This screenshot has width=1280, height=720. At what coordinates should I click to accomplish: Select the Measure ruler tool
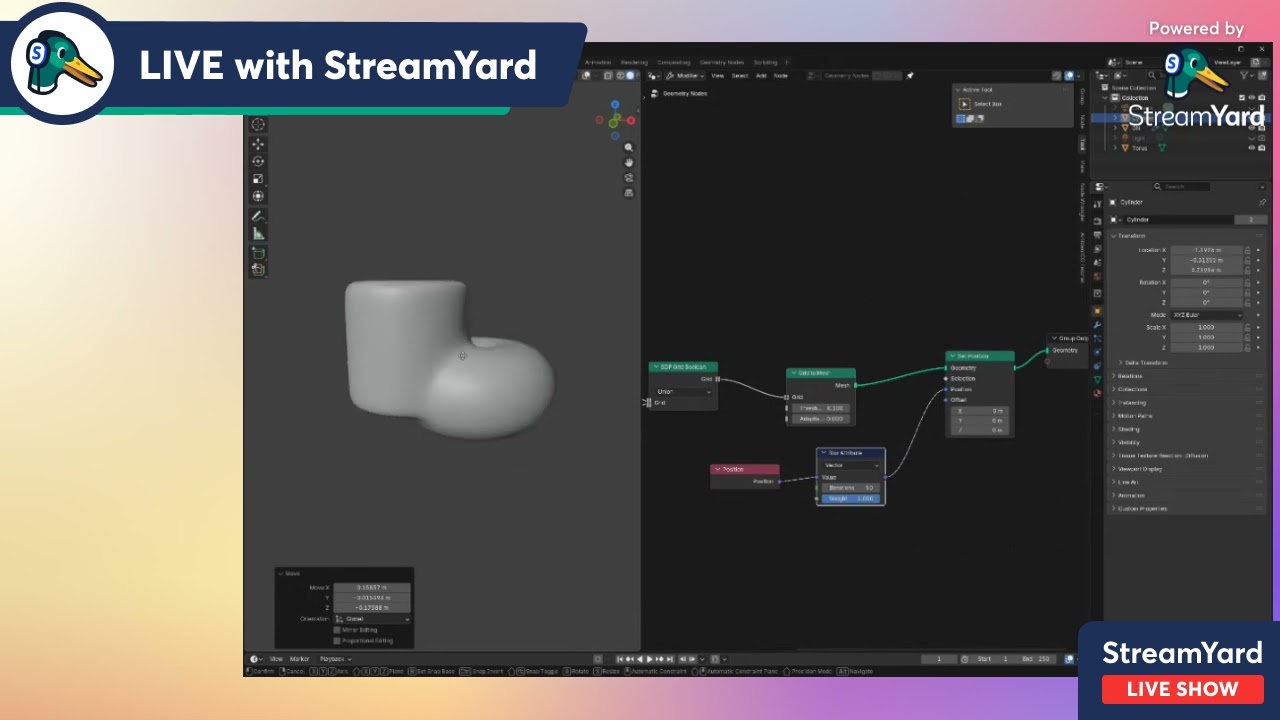(x=258, y=233)
